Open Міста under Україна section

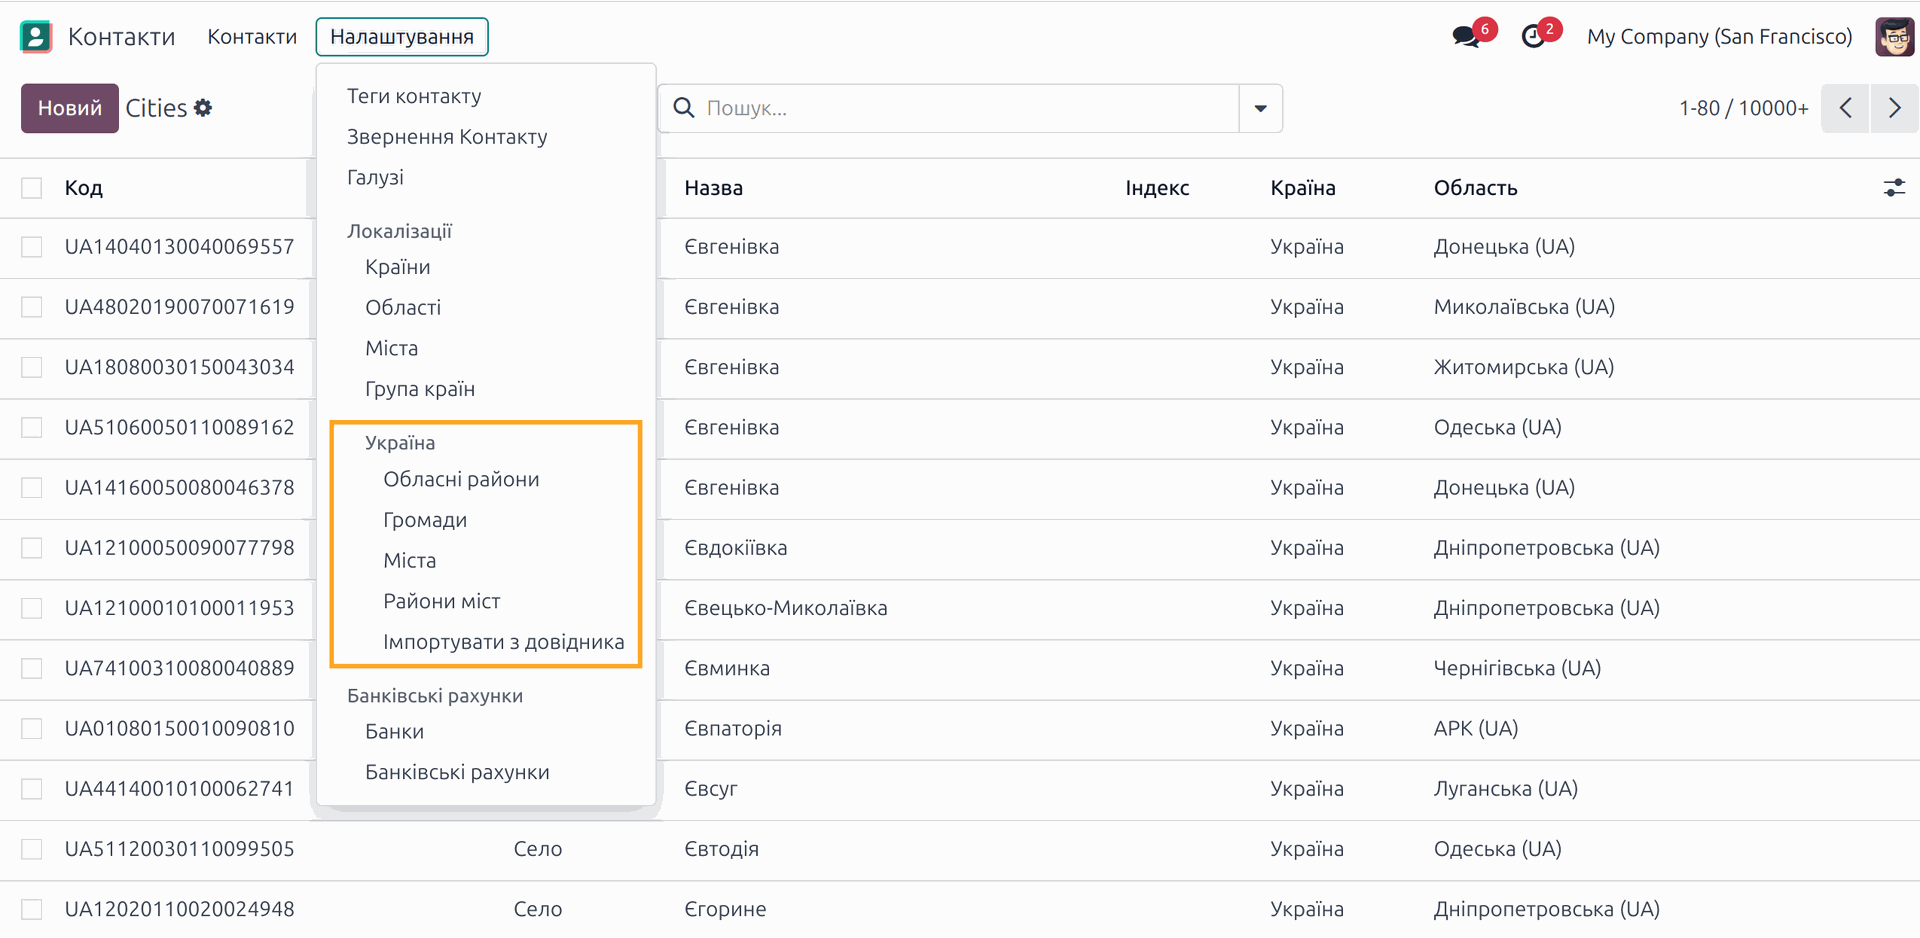409,561
